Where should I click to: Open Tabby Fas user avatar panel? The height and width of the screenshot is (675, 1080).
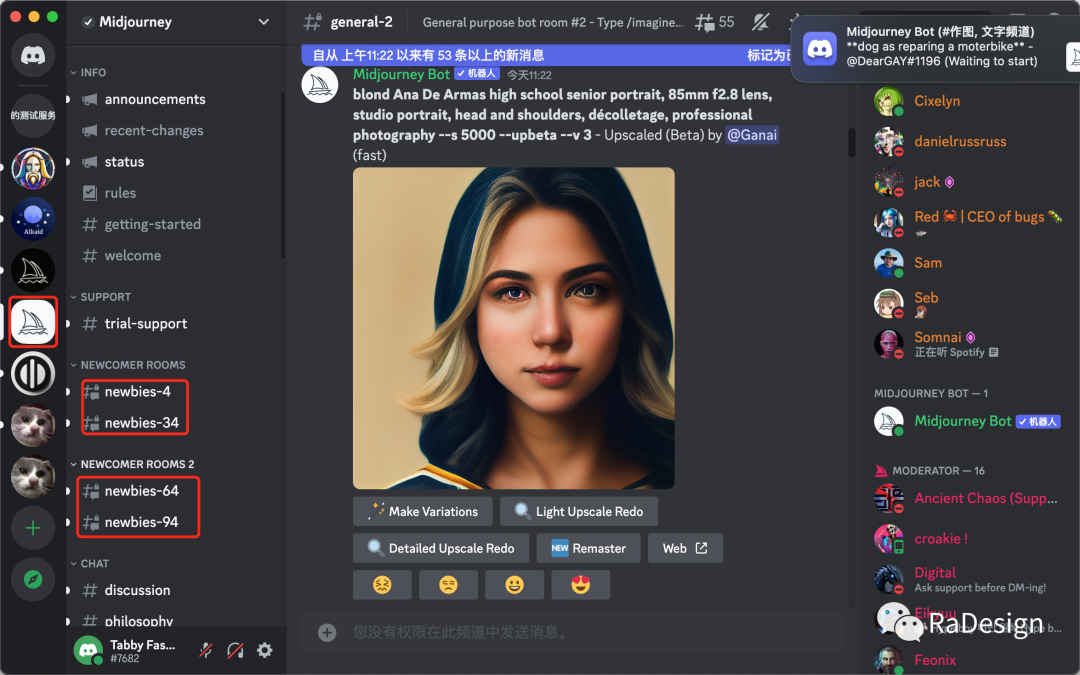pyautogui.click(x=88, y=650)
